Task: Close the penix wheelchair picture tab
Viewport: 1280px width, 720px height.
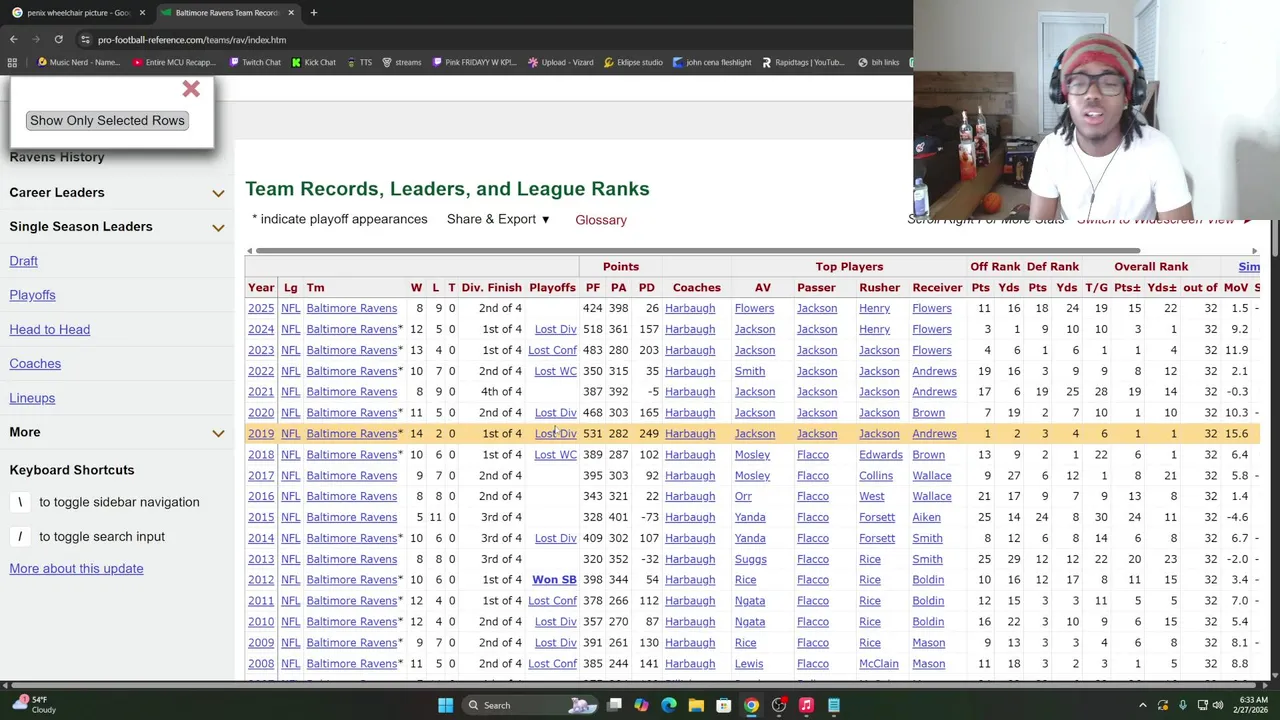Action: (141, 13)
